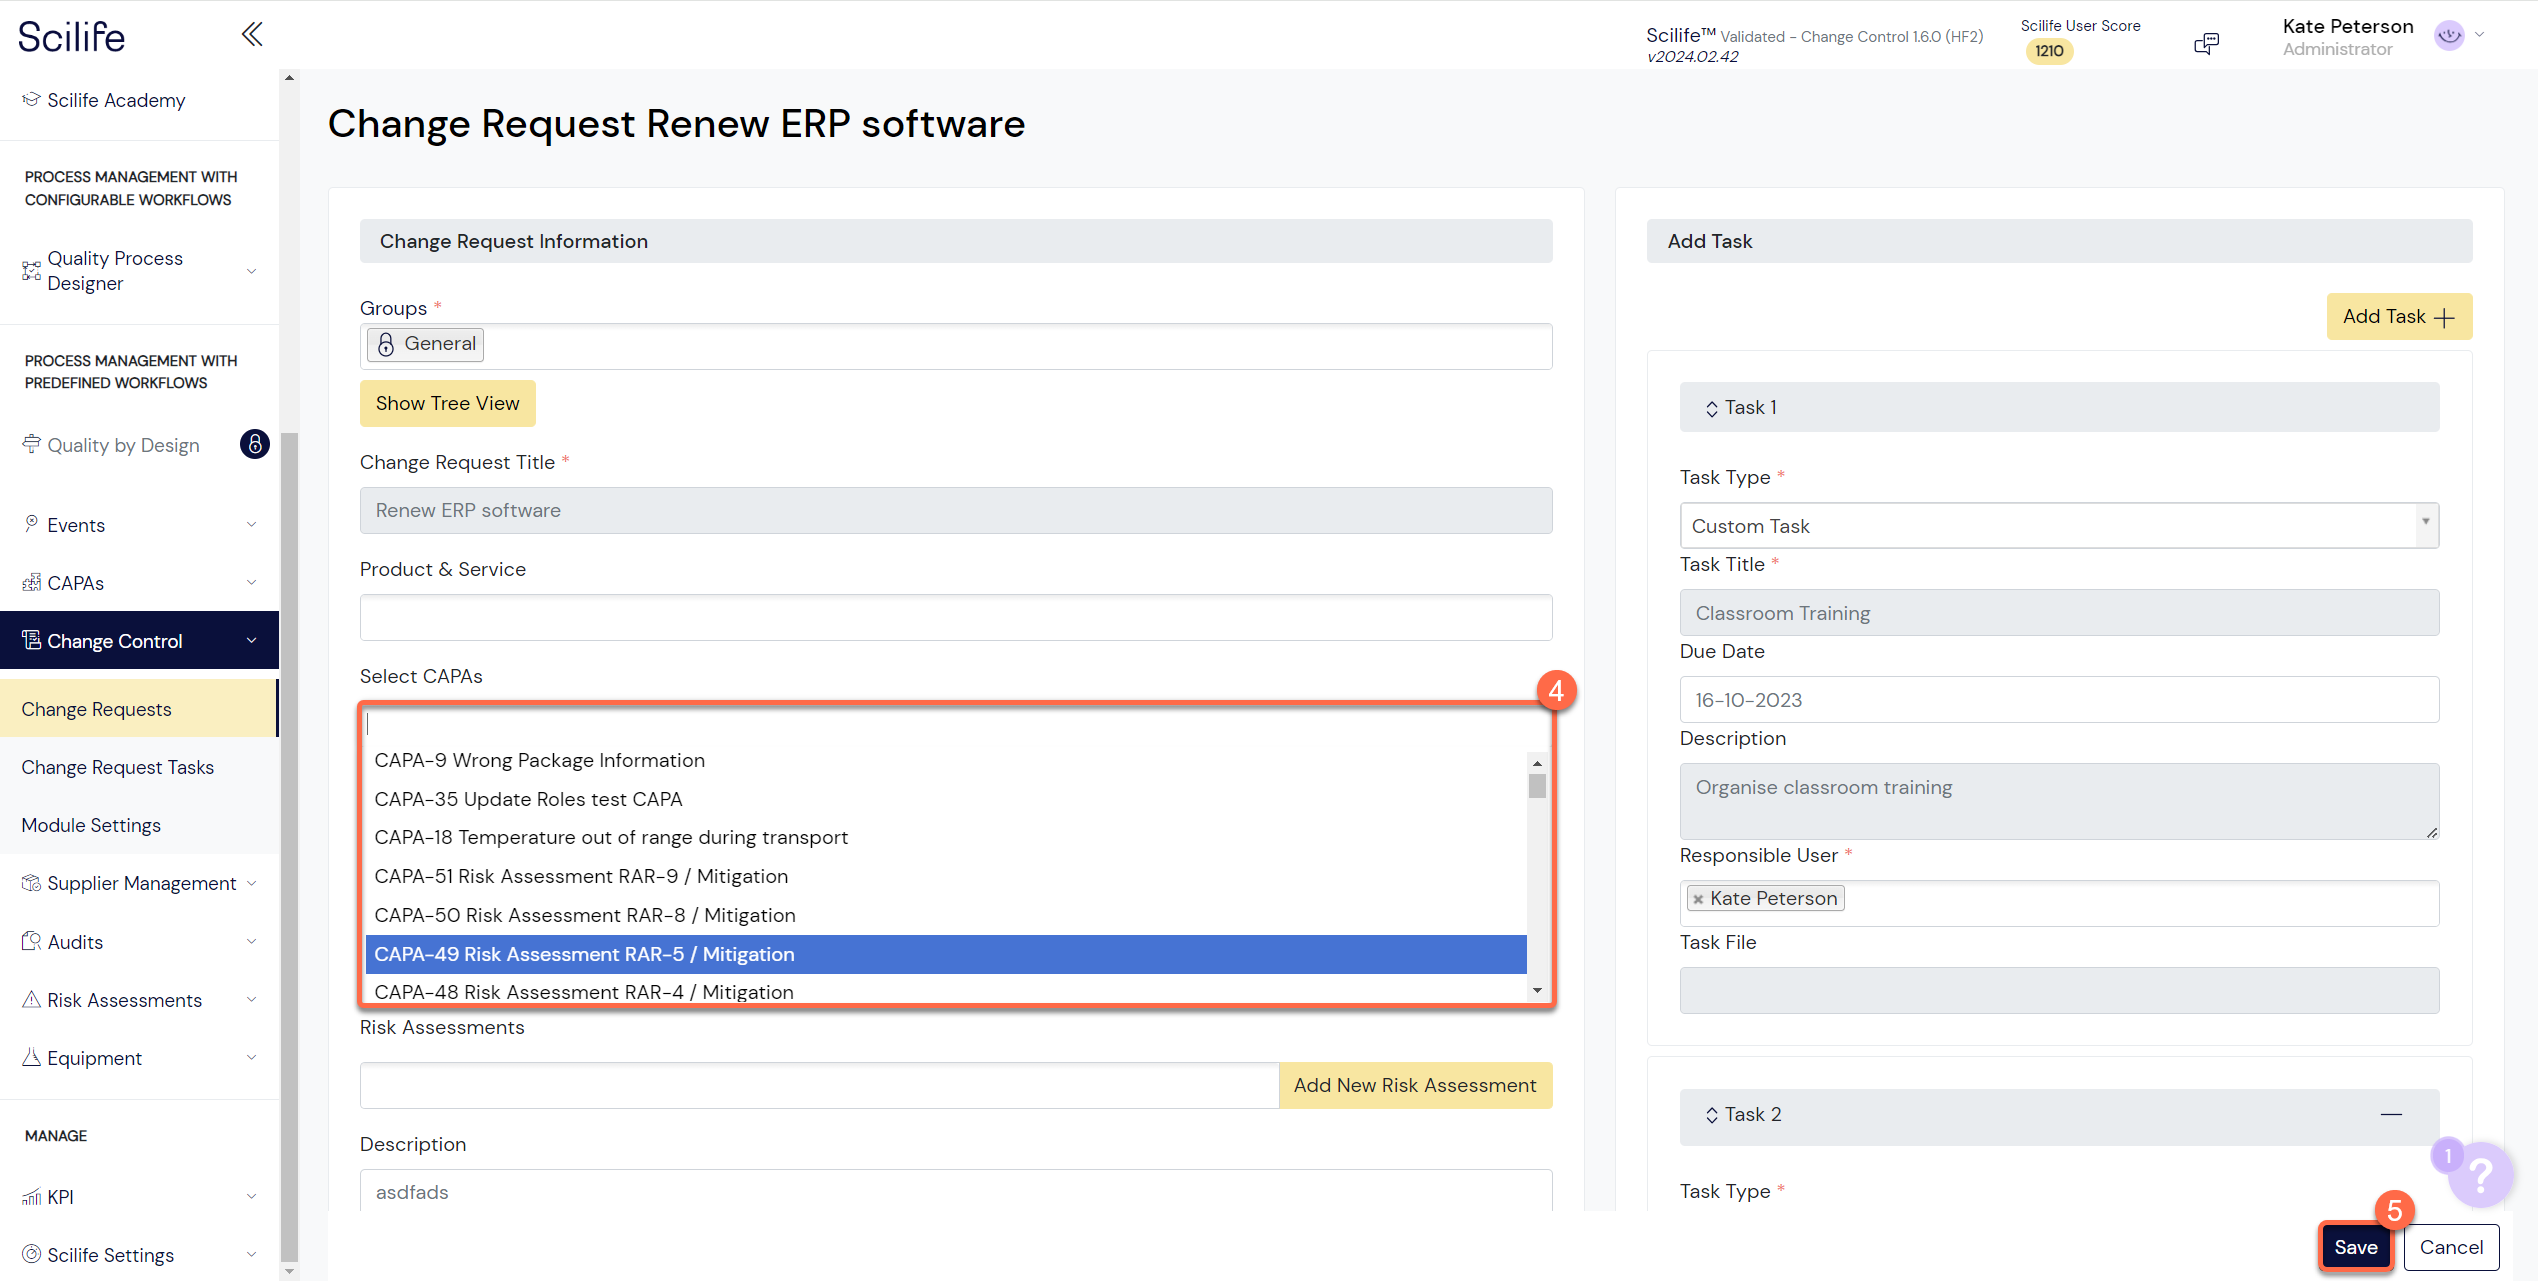Click the Scilife logo
This screenshot has width=2538, height=1281.
pos(72,37)
